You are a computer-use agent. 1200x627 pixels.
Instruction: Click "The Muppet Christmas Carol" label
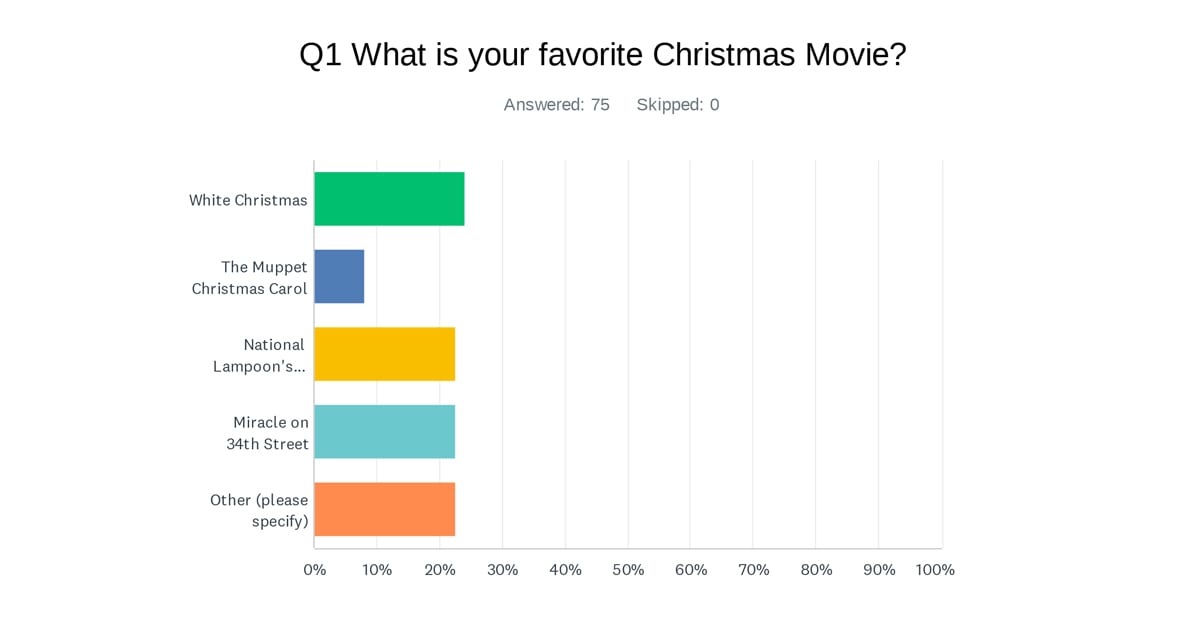250,277
